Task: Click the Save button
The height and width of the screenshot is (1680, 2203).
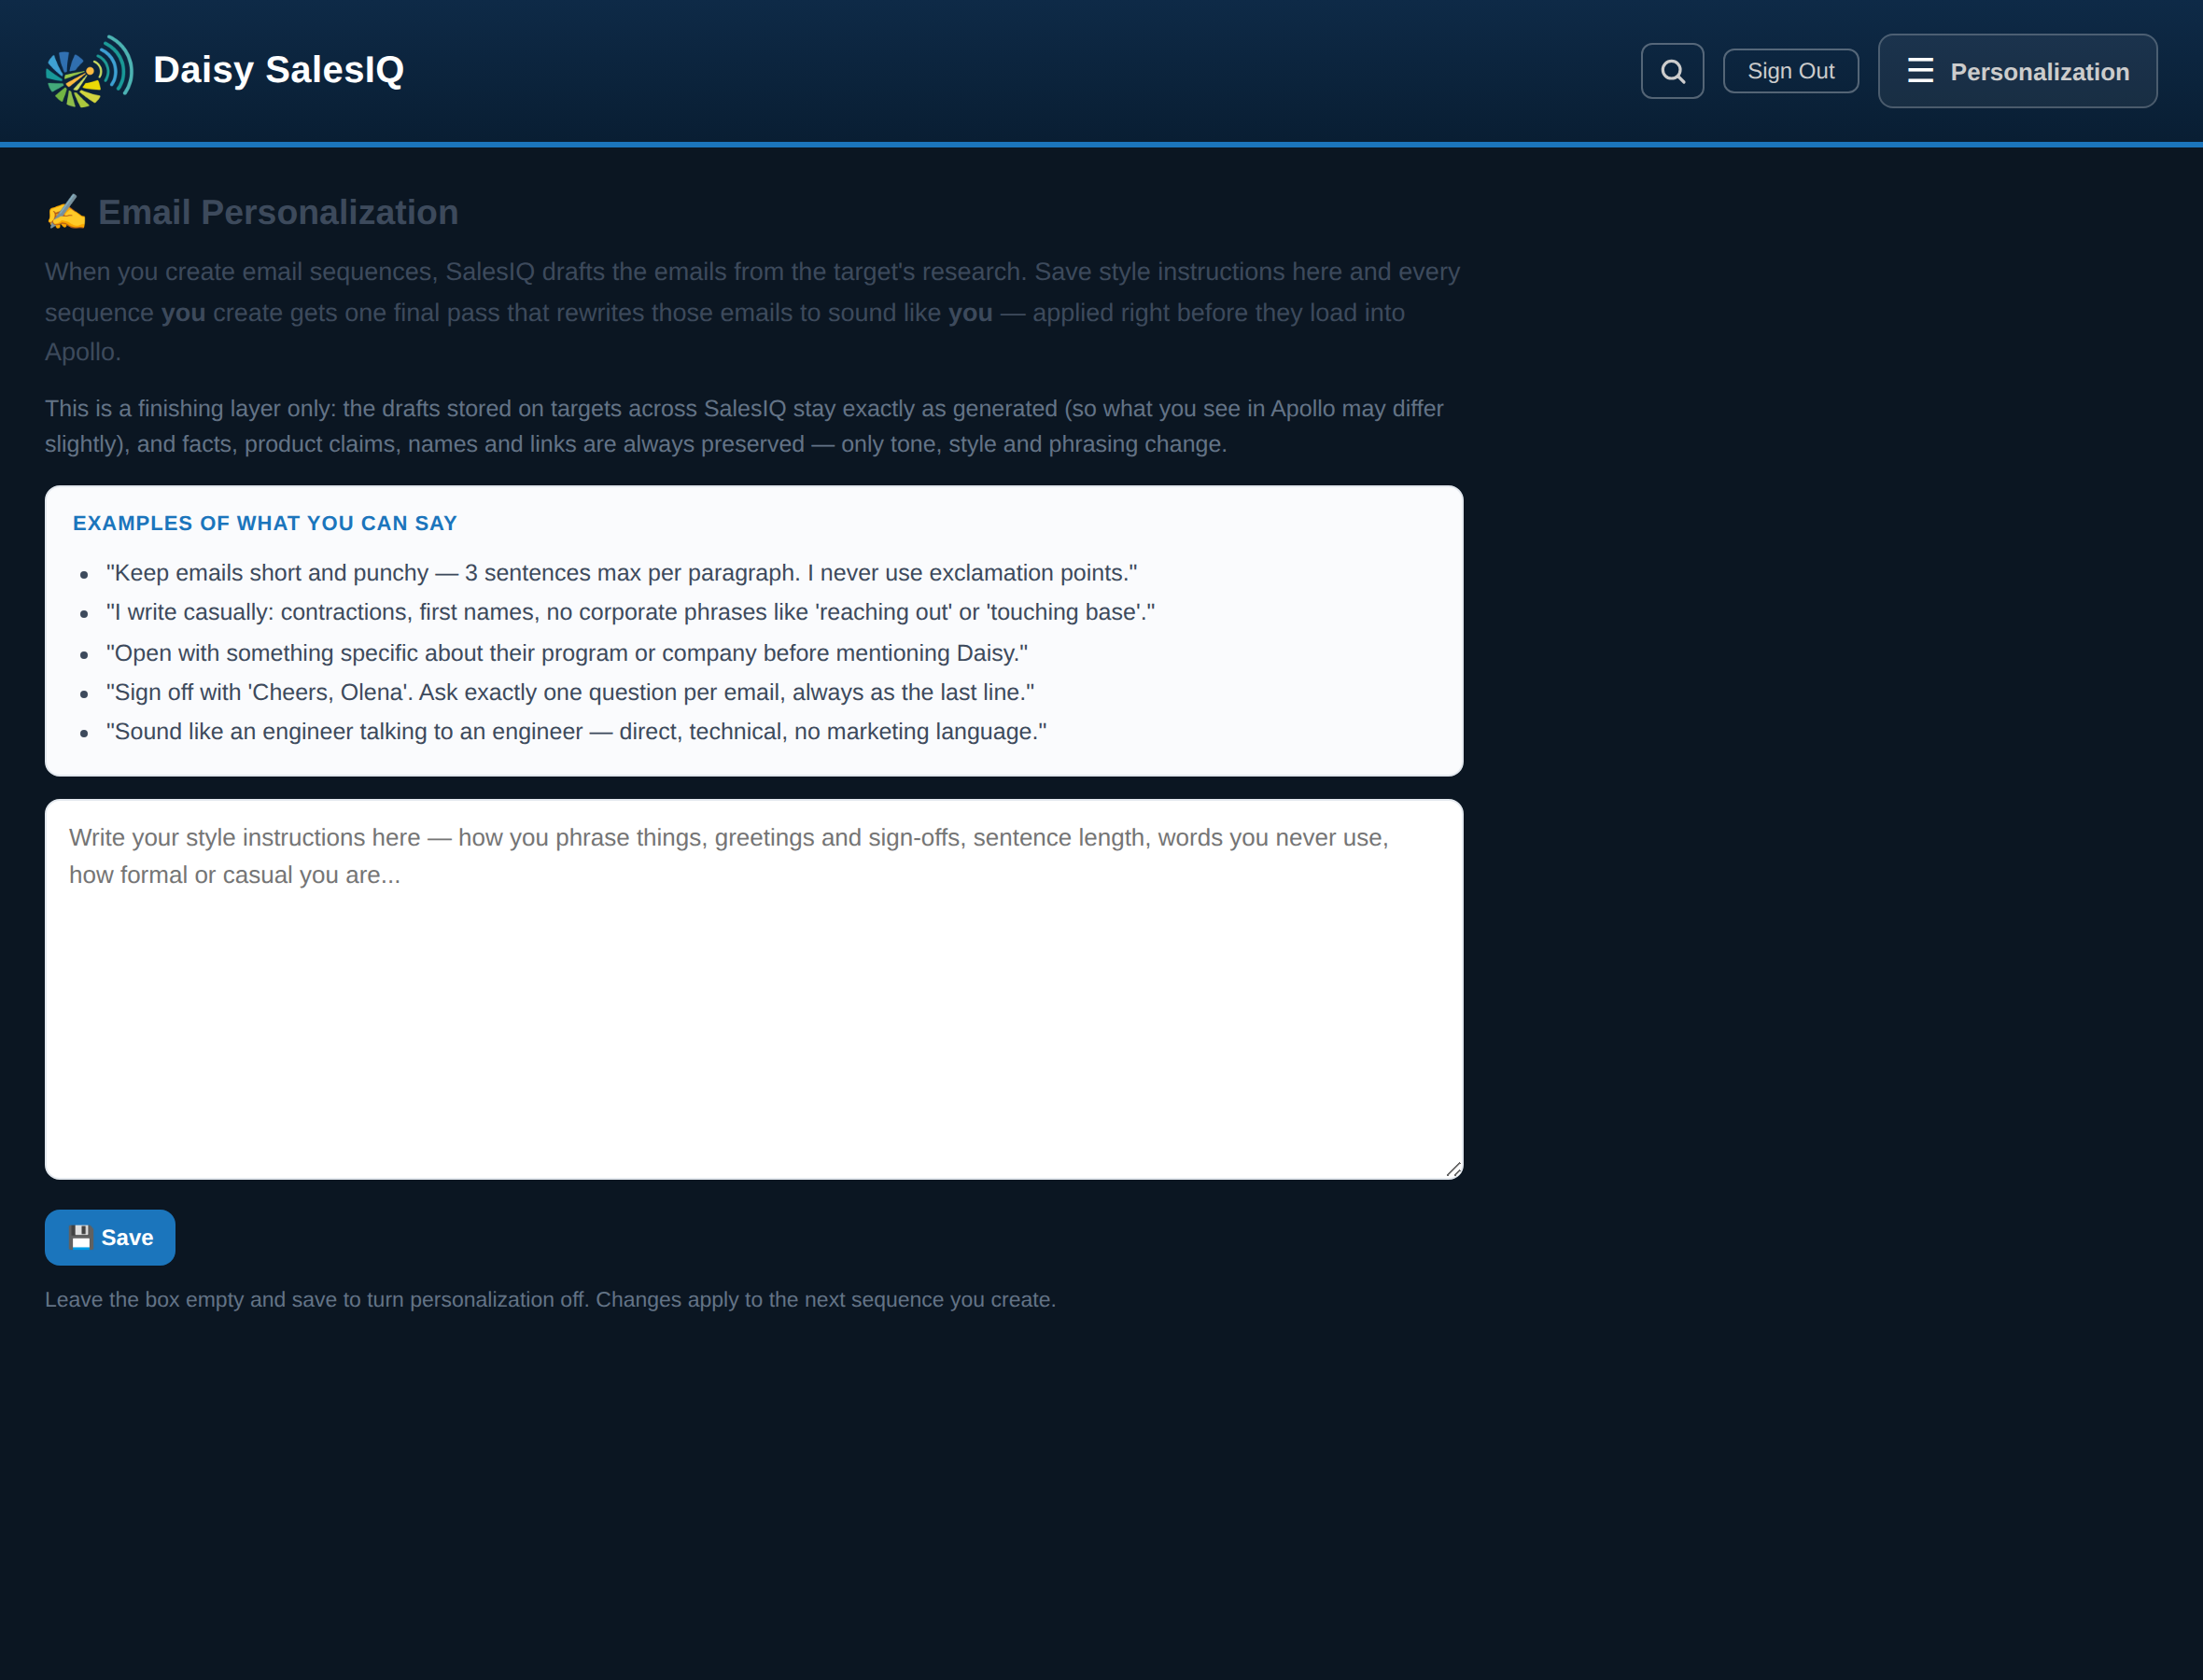Action: coord(110,1237)
